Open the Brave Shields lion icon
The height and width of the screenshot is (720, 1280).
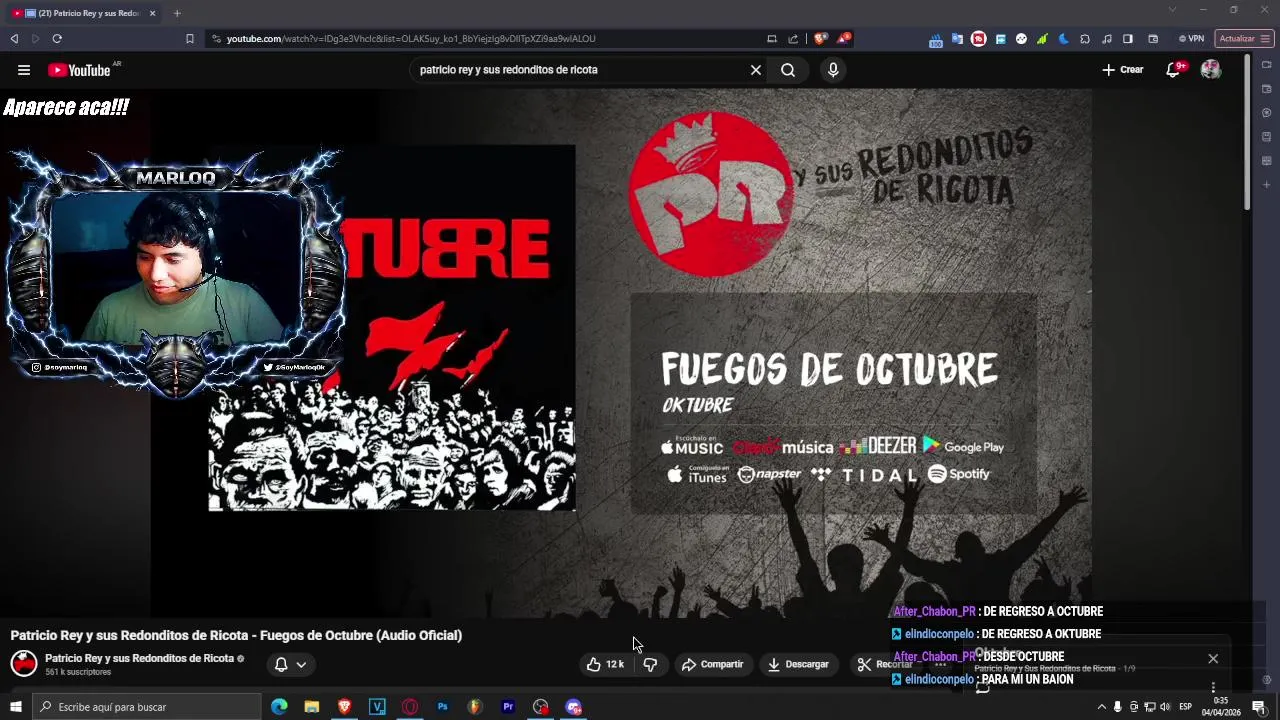[x=820, y=39]
